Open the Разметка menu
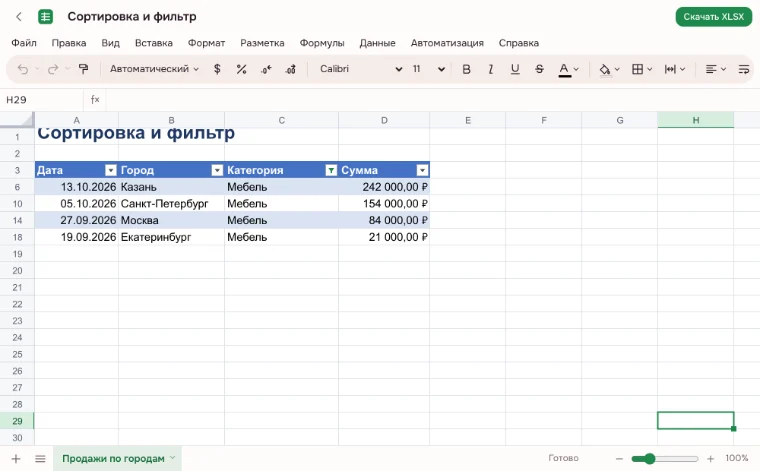The image size is (760, 471). (262, 43)
